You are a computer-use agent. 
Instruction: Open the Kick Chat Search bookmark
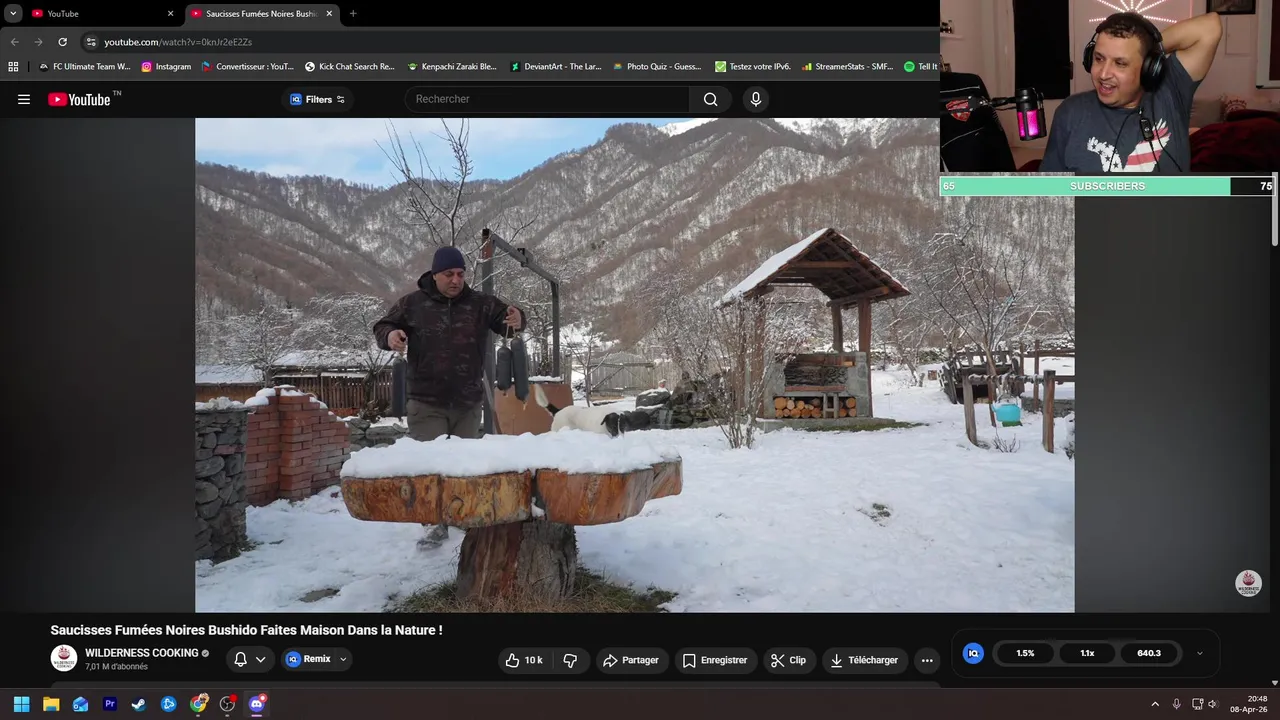point(350,67)
